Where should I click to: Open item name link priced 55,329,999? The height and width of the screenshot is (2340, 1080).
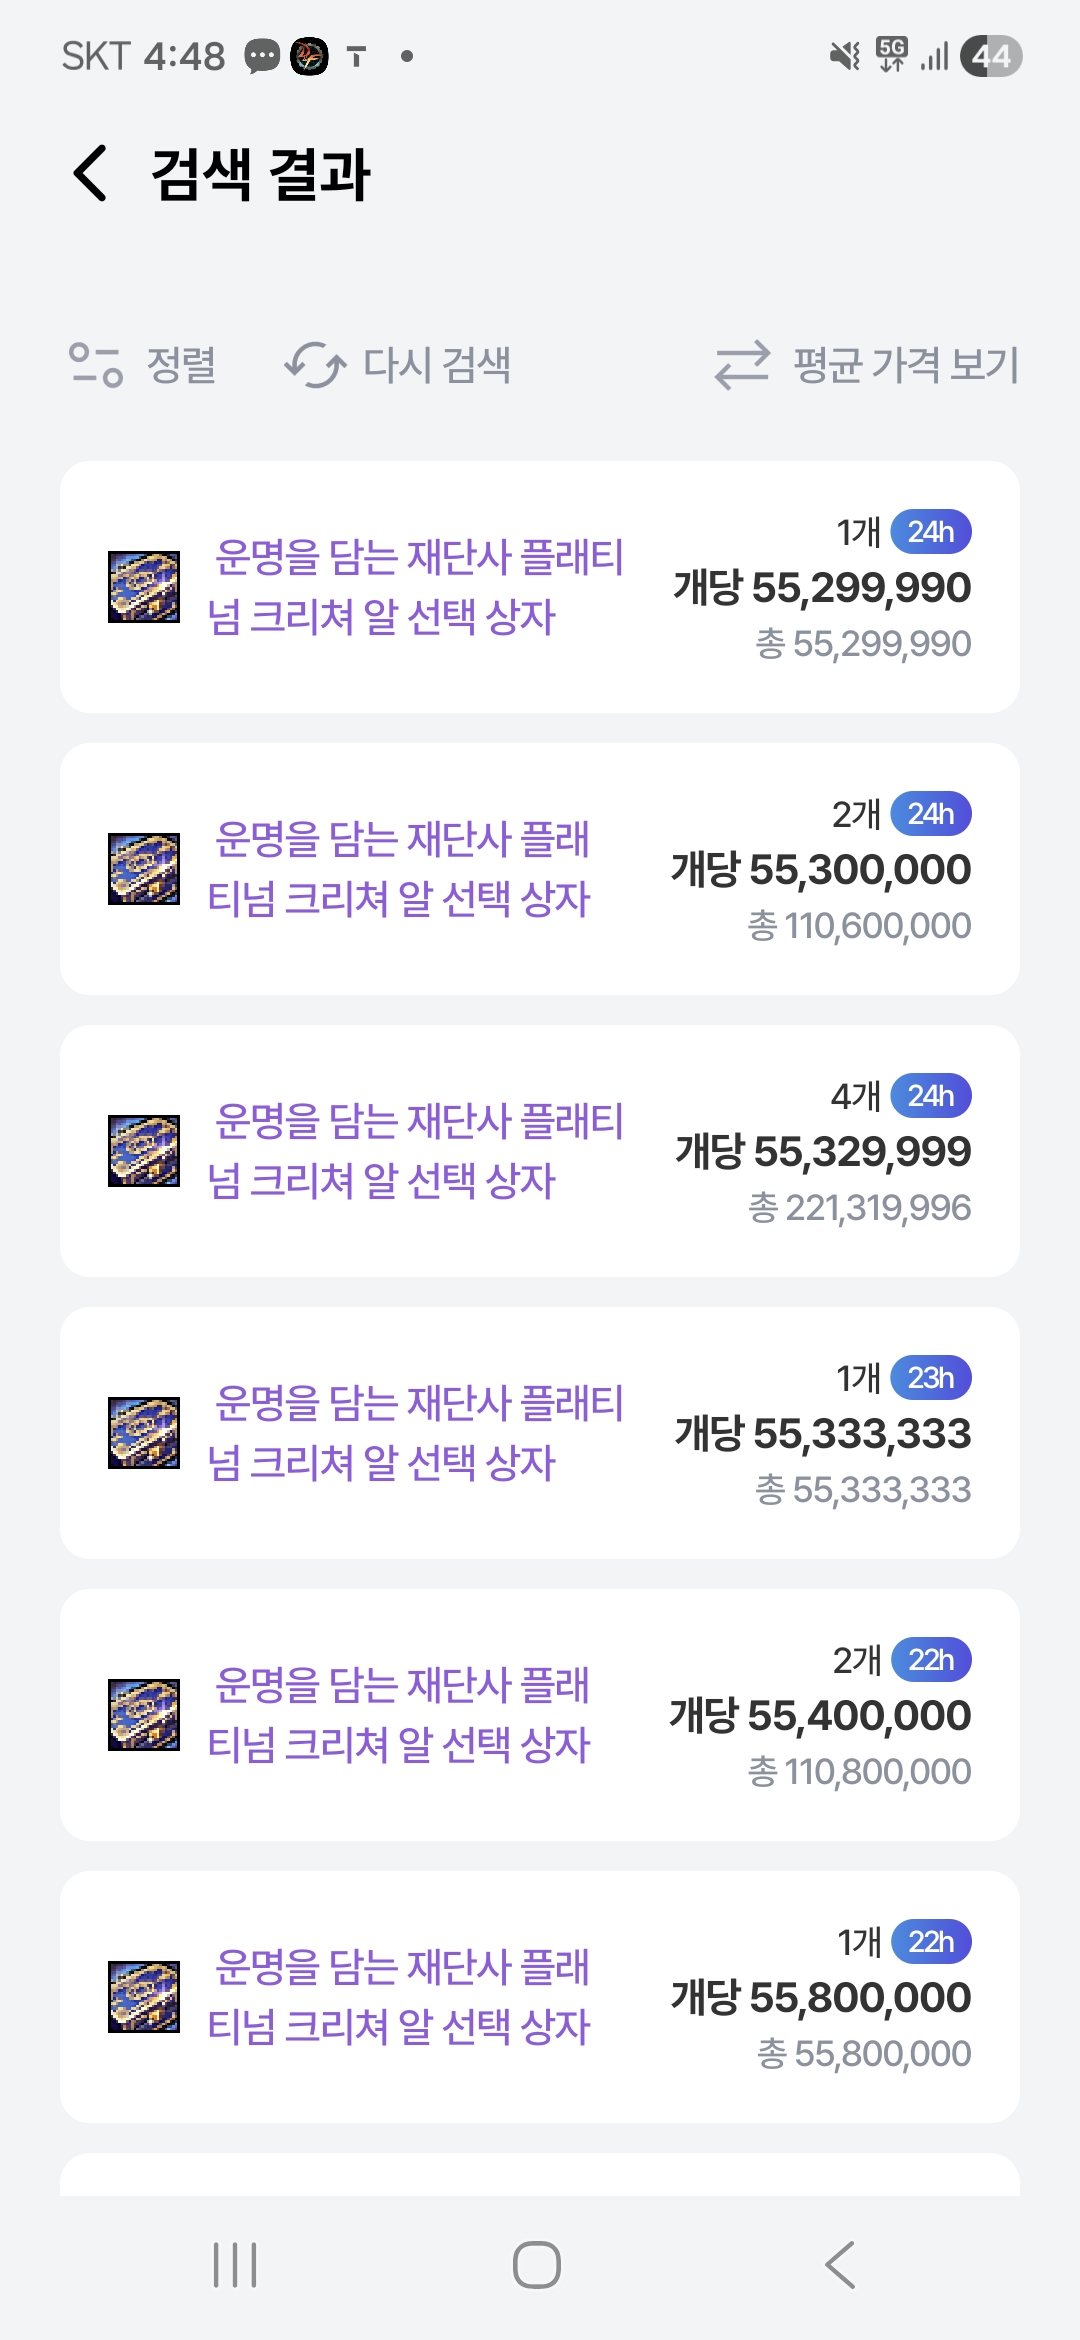pyautogui.click(x=415, y=1151)
